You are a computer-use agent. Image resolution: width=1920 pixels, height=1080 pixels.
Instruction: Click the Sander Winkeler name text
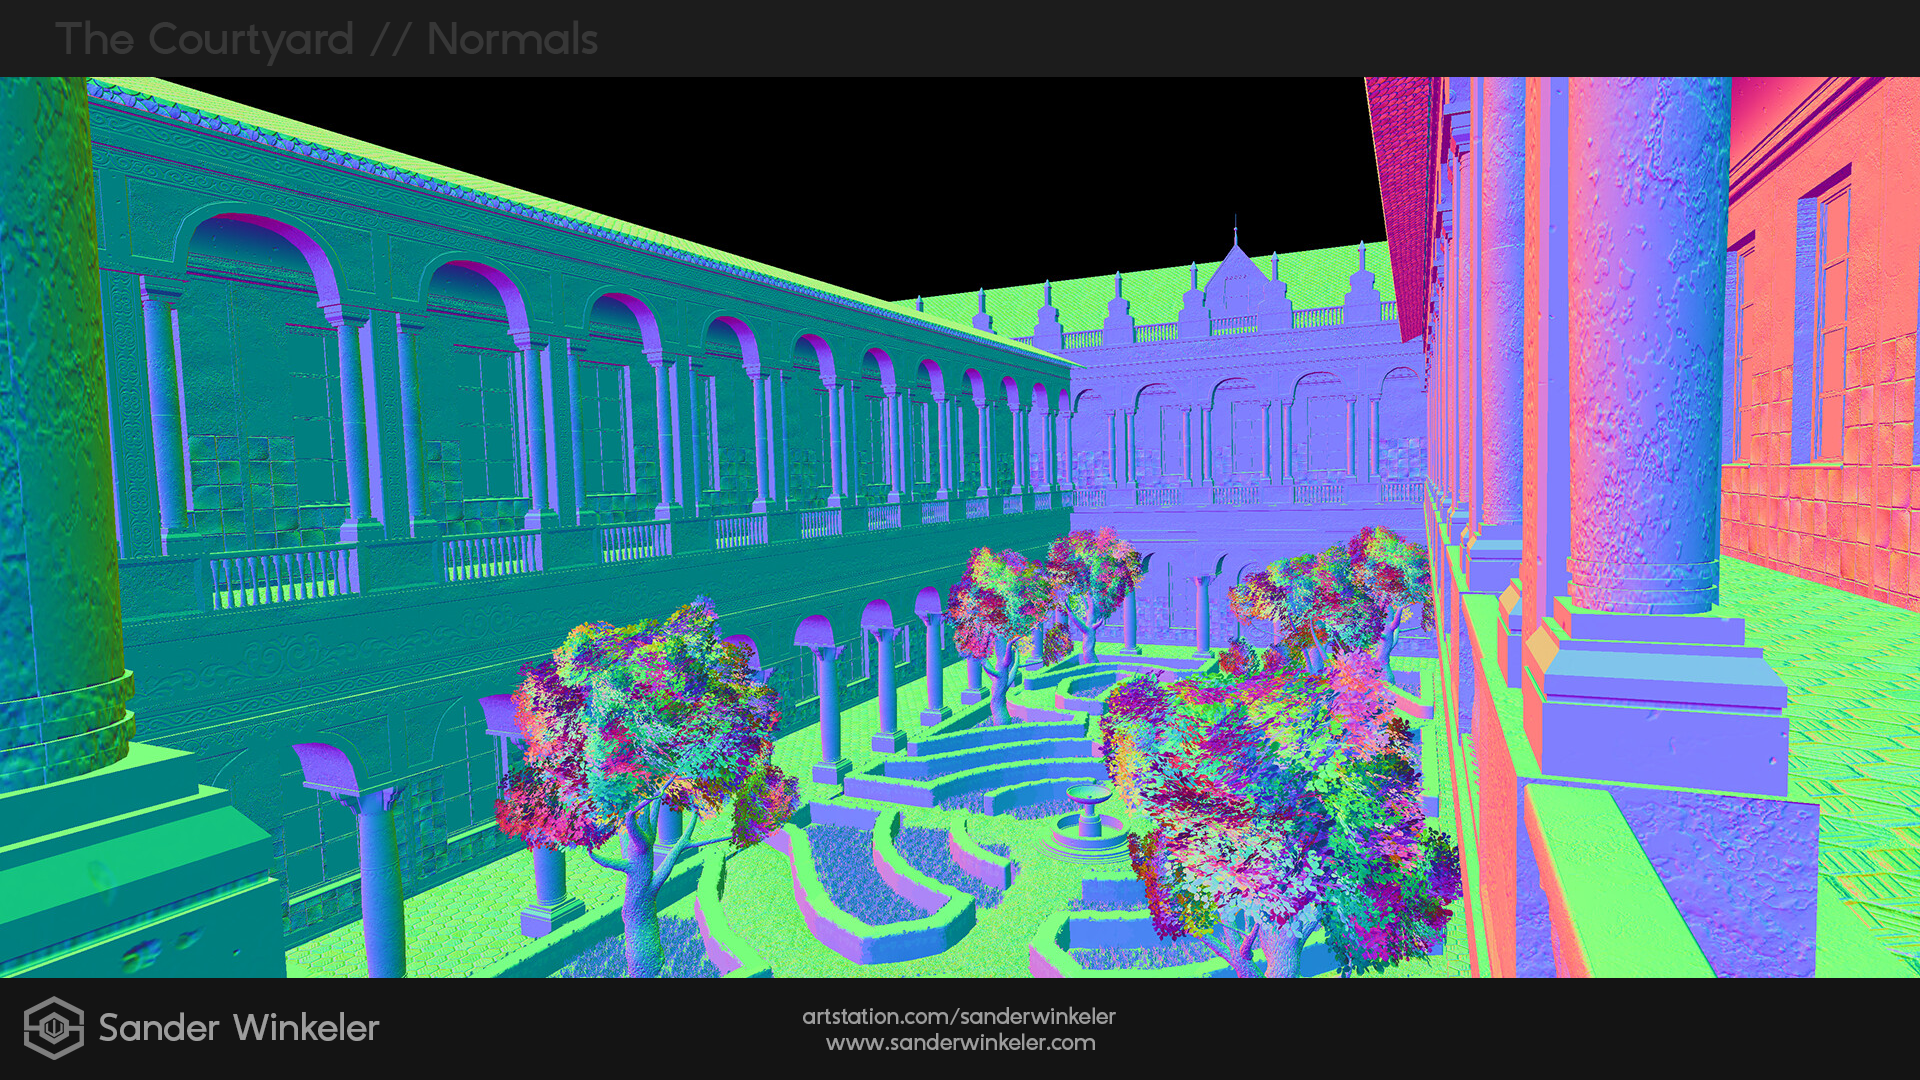pyautogui.click(x=238, y=1028)
